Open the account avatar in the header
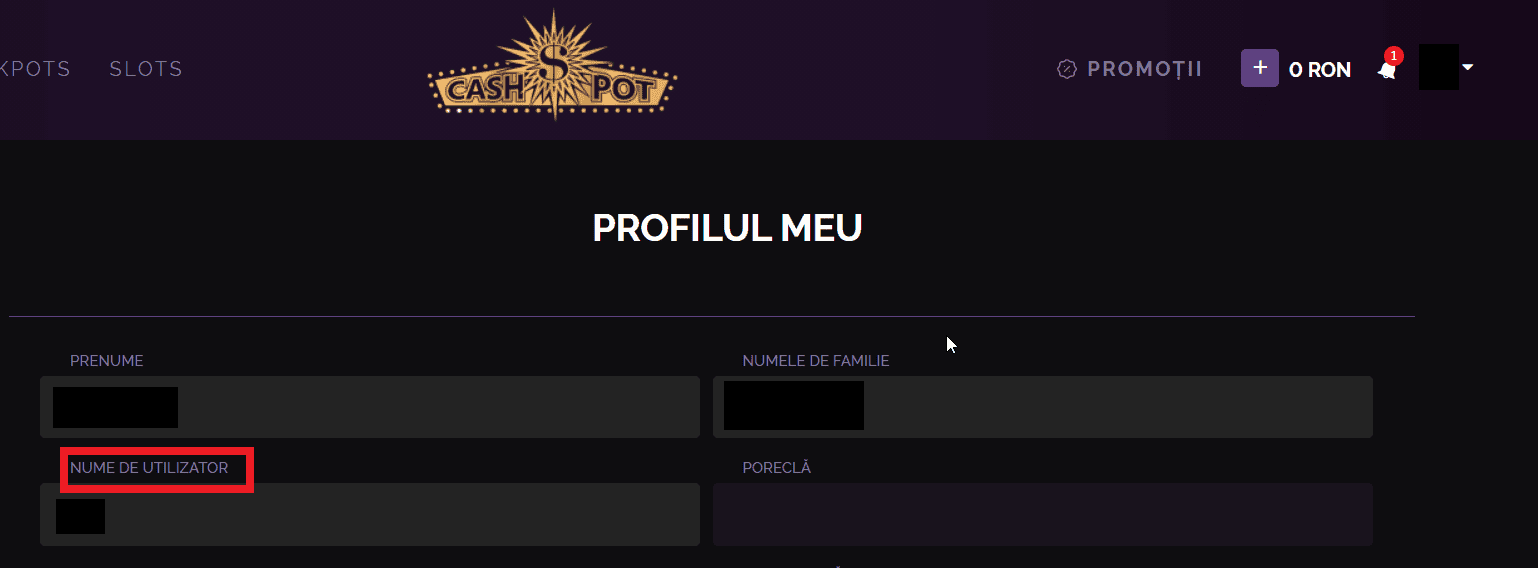The width and height of the screenshot is (1538, 568). pos(1438,67)
